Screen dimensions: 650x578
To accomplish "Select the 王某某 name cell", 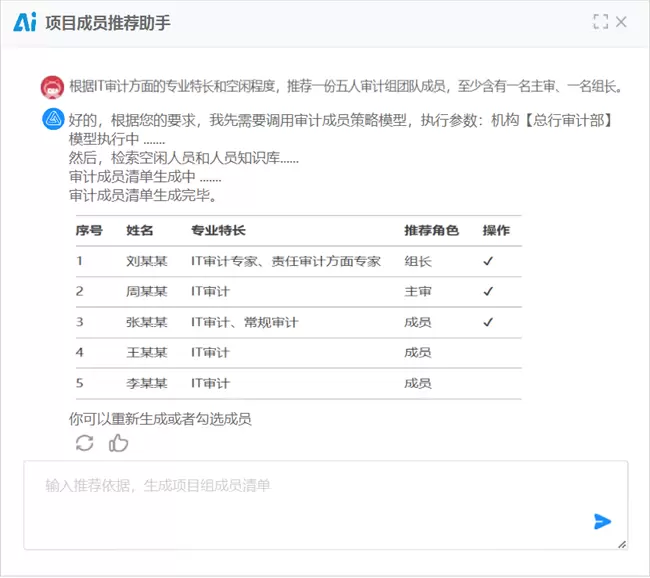I will [x=147, y=352].
